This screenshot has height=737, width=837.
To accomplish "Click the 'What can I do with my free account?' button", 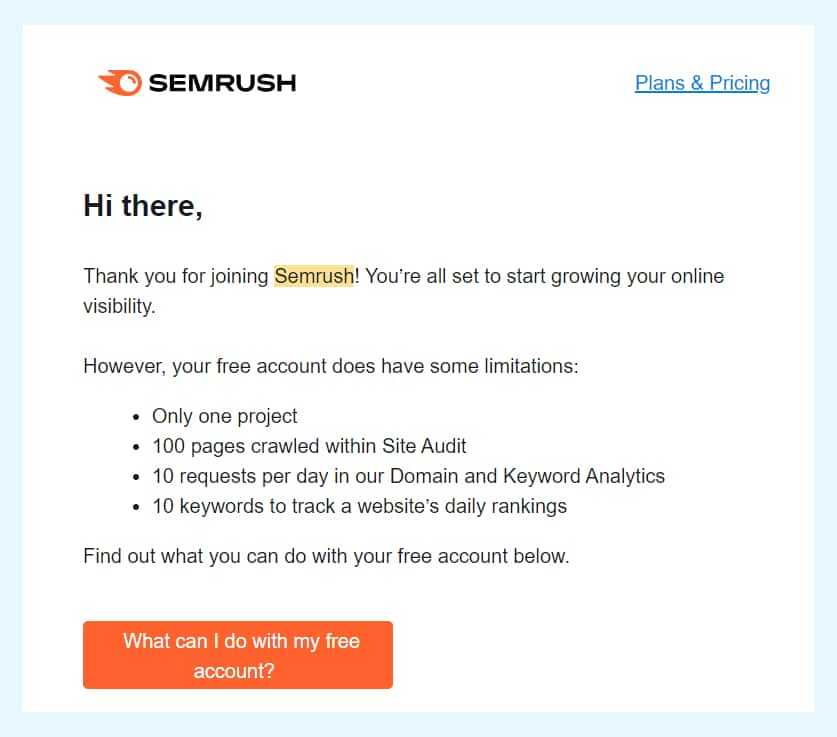I will pos(238,655).
